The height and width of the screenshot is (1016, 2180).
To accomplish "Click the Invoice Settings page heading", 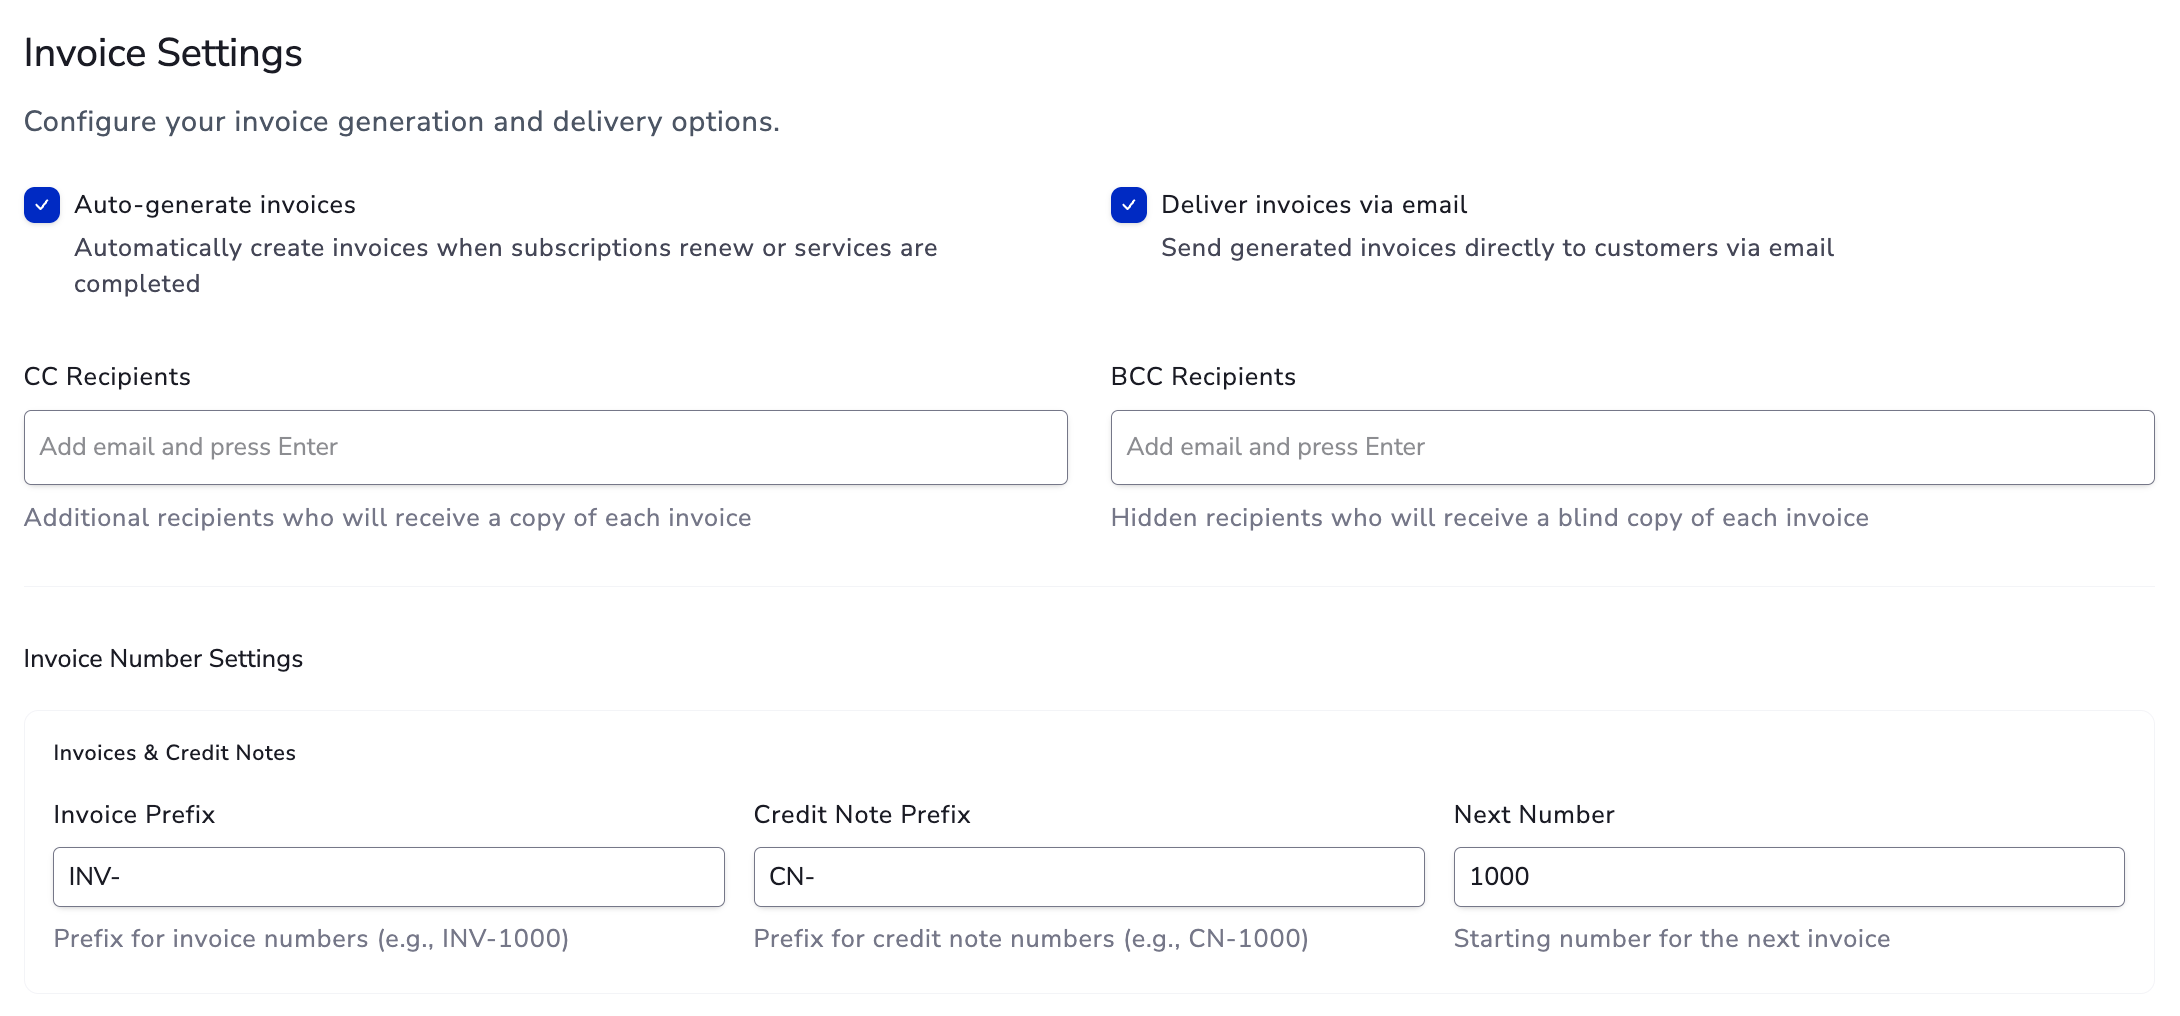I will [163, 53].
